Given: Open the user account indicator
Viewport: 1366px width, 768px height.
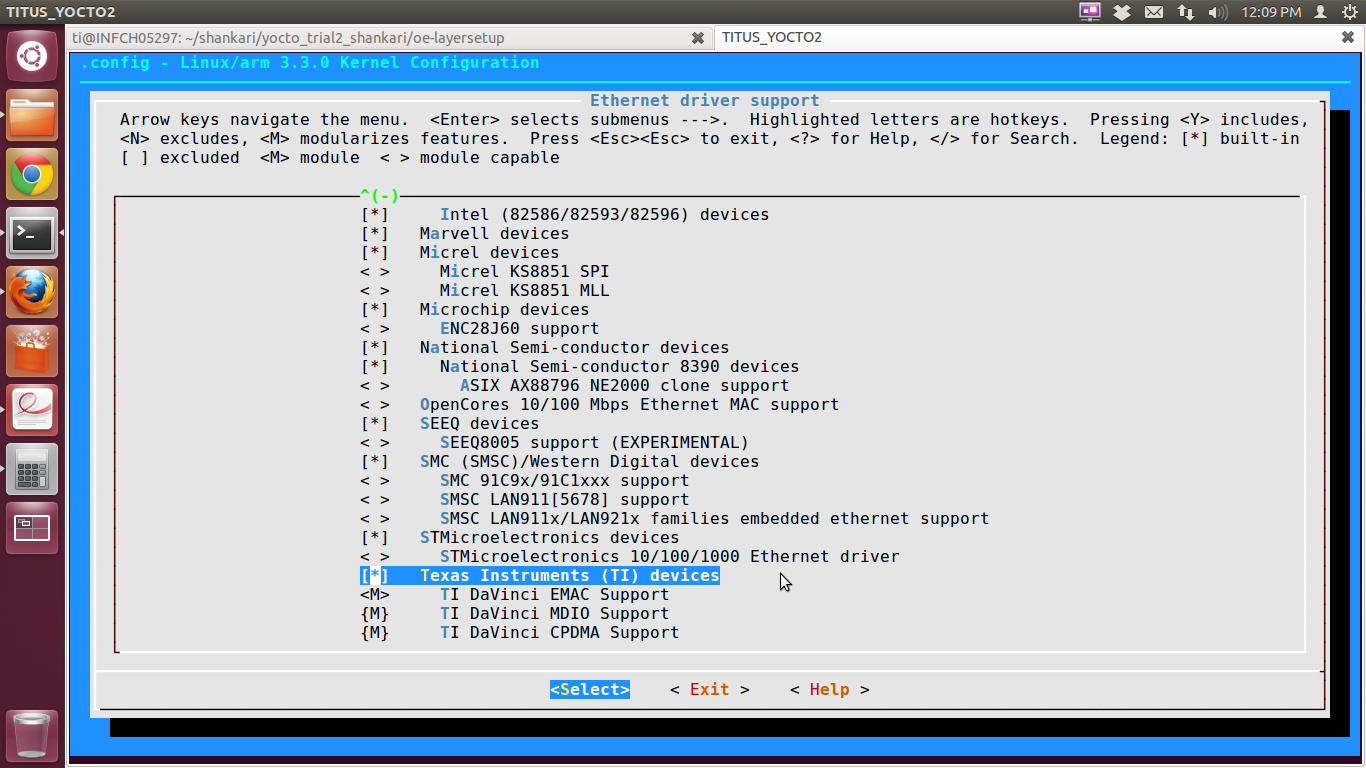Looking at the screenshot, I should (1321, 12).
